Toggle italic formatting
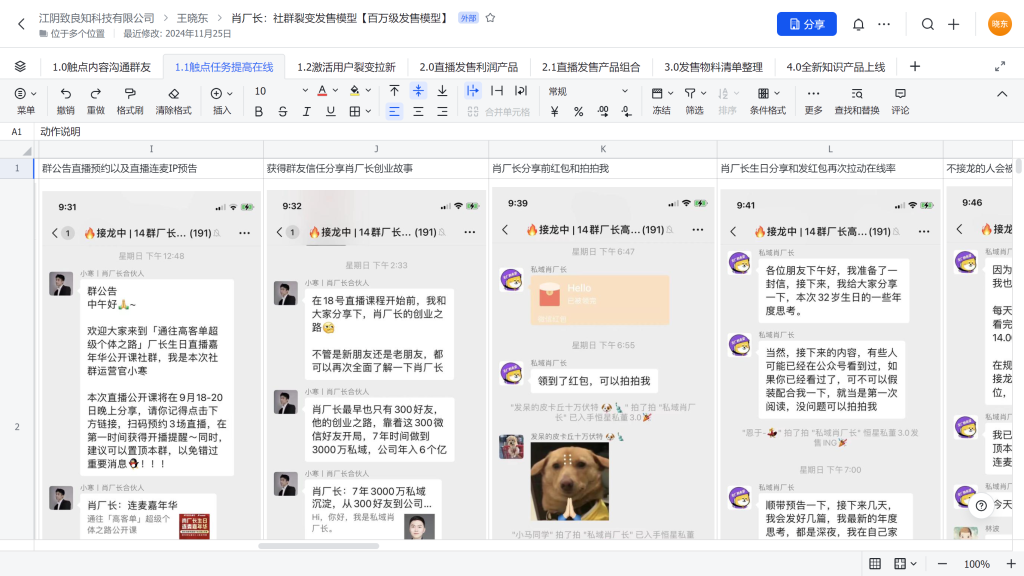 pos(306,112)
